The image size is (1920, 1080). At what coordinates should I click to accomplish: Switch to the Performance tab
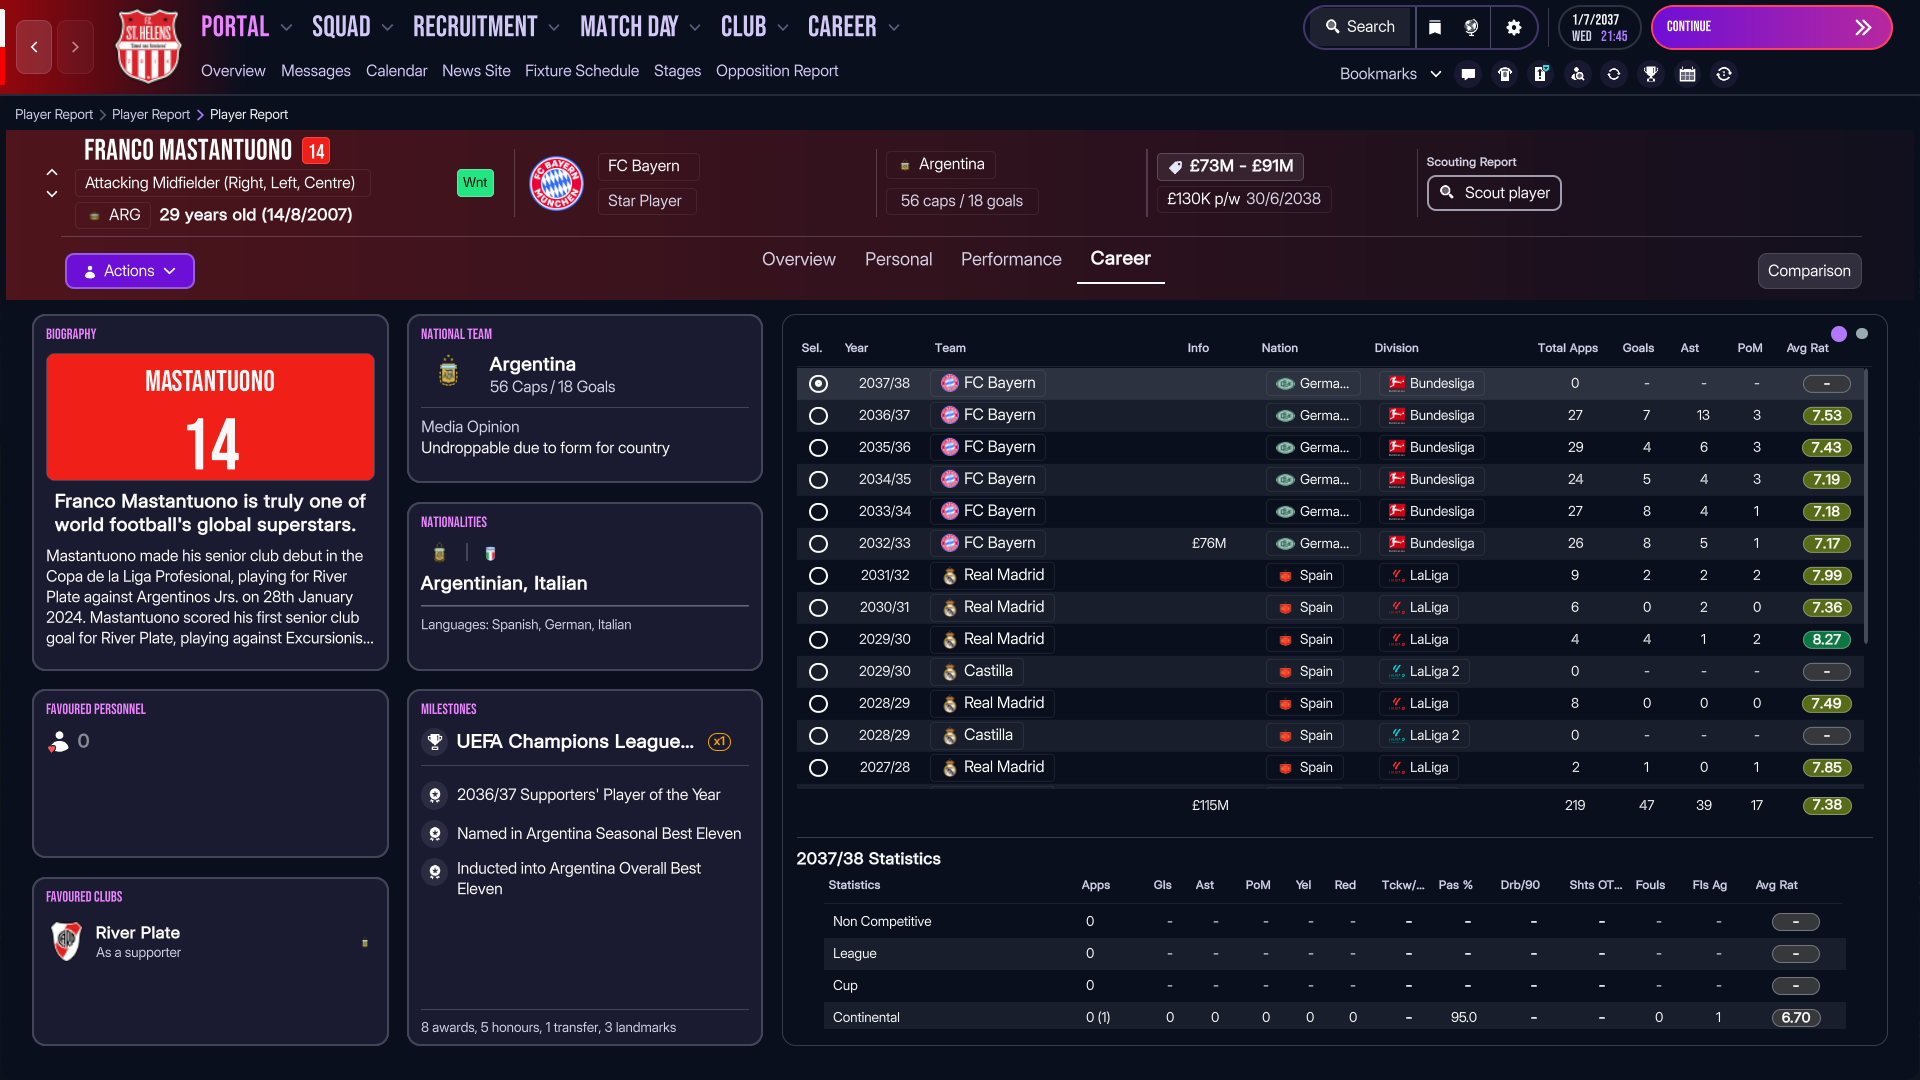[x=1010, y=259]
